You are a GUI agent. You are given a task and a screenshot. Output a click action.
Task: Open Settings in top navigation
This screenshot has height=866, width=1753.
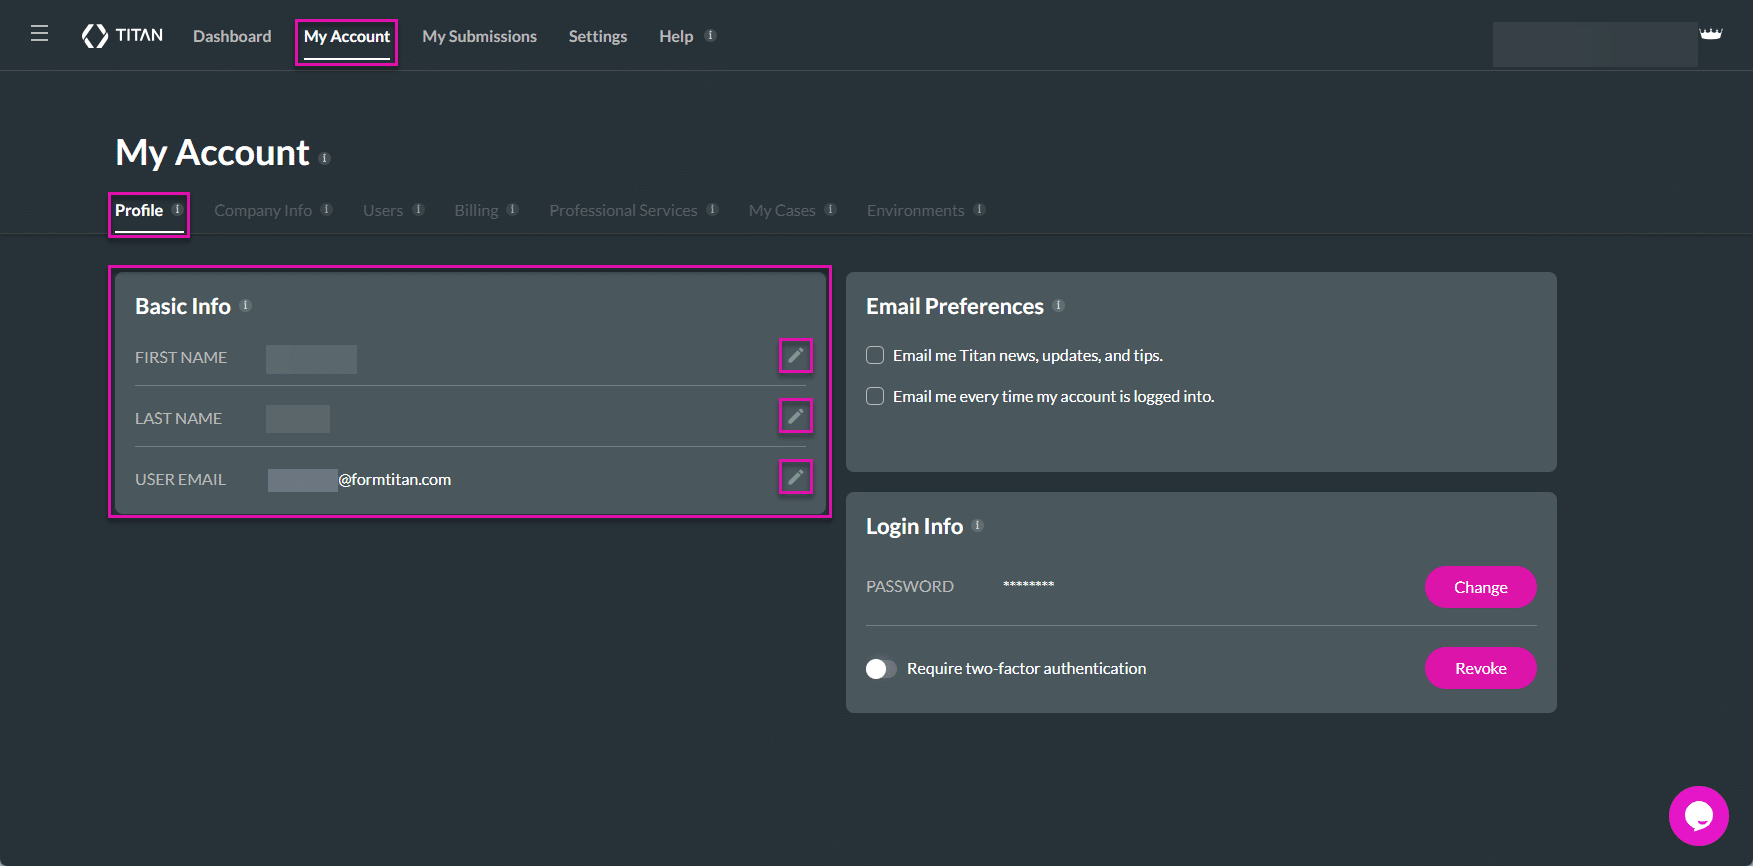pyautogui.click(x=597, y=36)
